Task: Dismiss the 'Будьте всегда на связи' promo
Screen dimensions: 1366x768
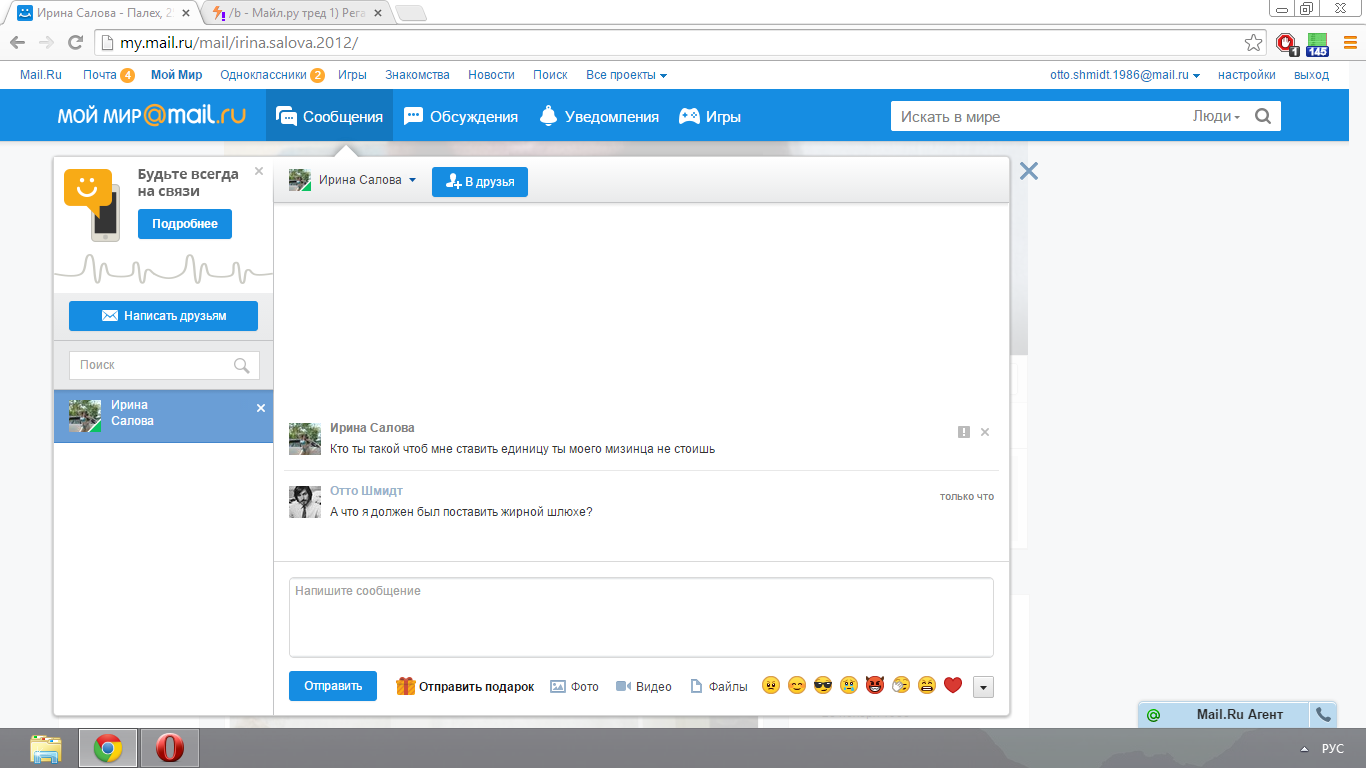Action: pyautogui.click(x=259, y=171)
